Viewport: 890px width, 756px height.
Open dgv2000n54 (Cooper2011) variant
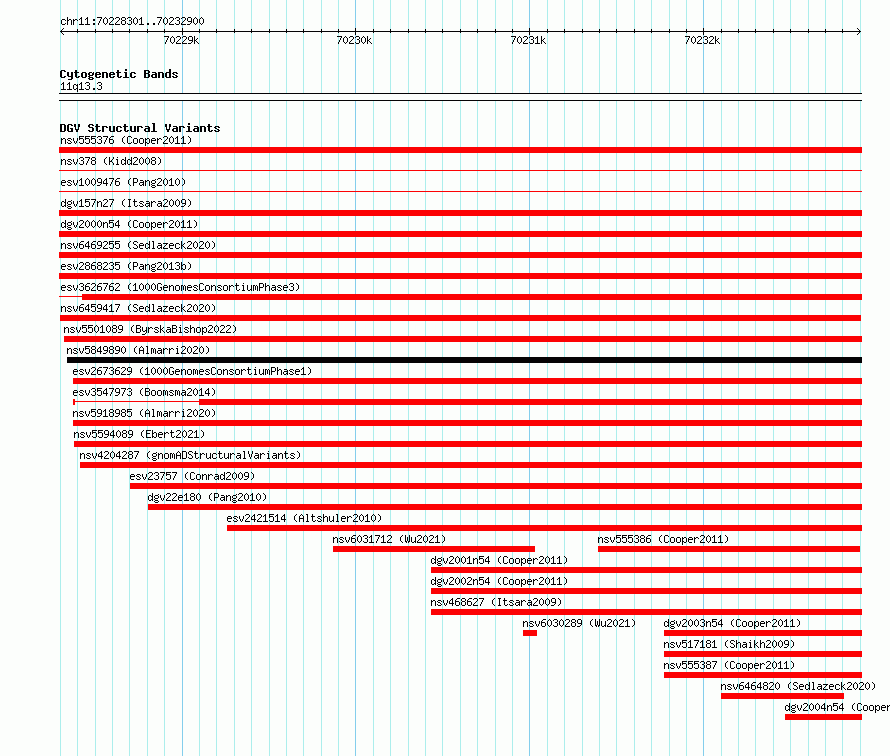pyautogui.click(x=129, y=224)
